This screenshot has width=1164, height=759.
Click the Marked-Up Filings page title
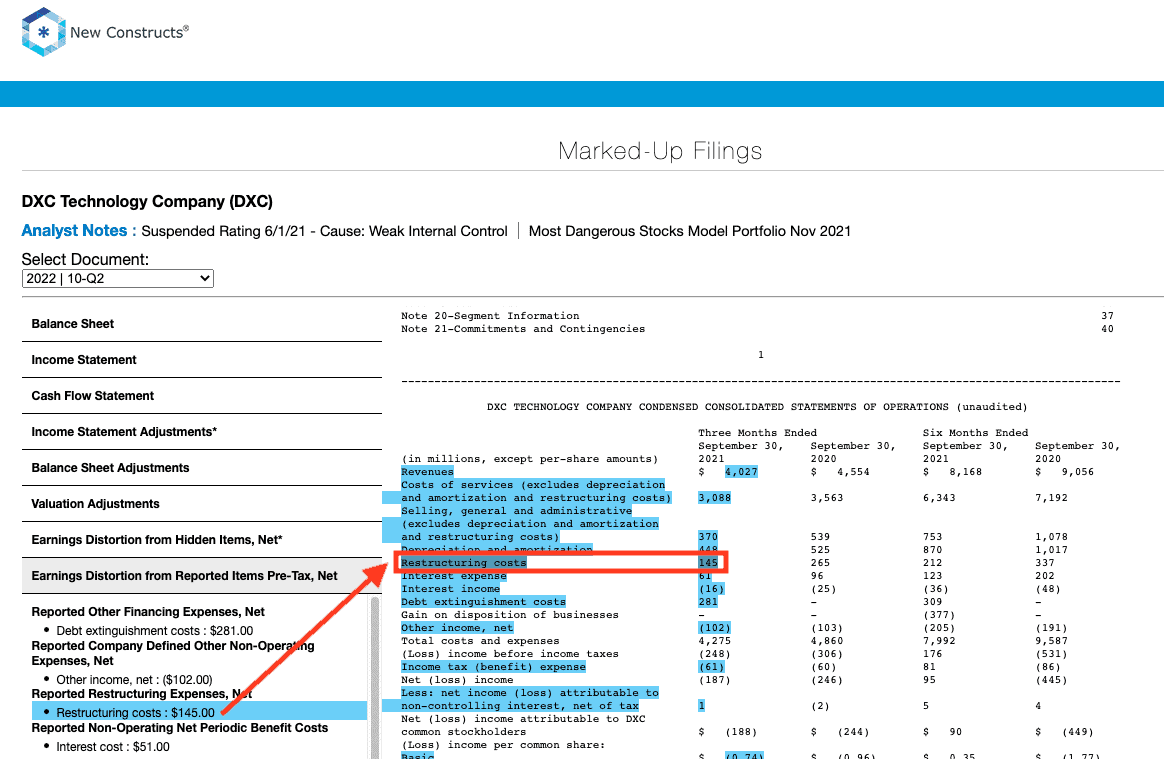660,151
